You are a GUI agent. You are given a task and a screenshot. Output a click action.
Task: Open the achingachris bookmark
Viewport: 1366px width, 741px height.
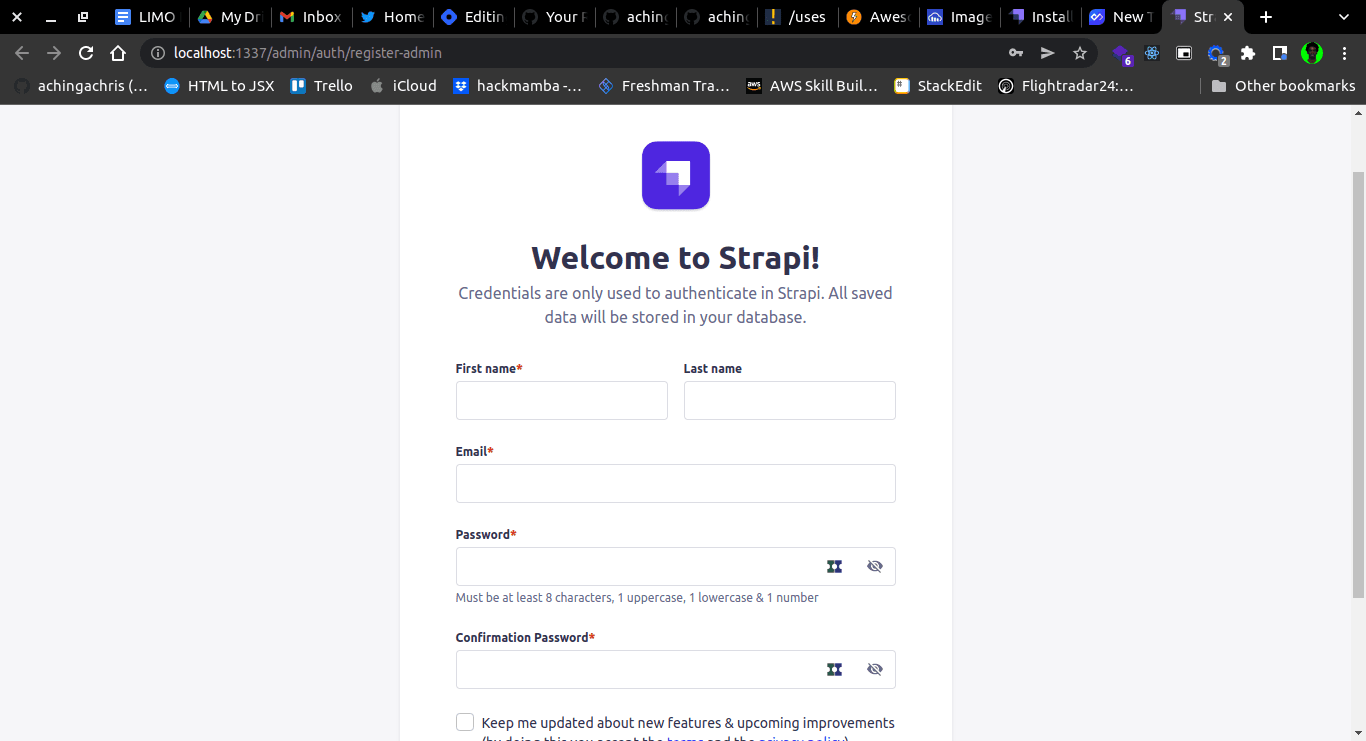click(81, 86)
